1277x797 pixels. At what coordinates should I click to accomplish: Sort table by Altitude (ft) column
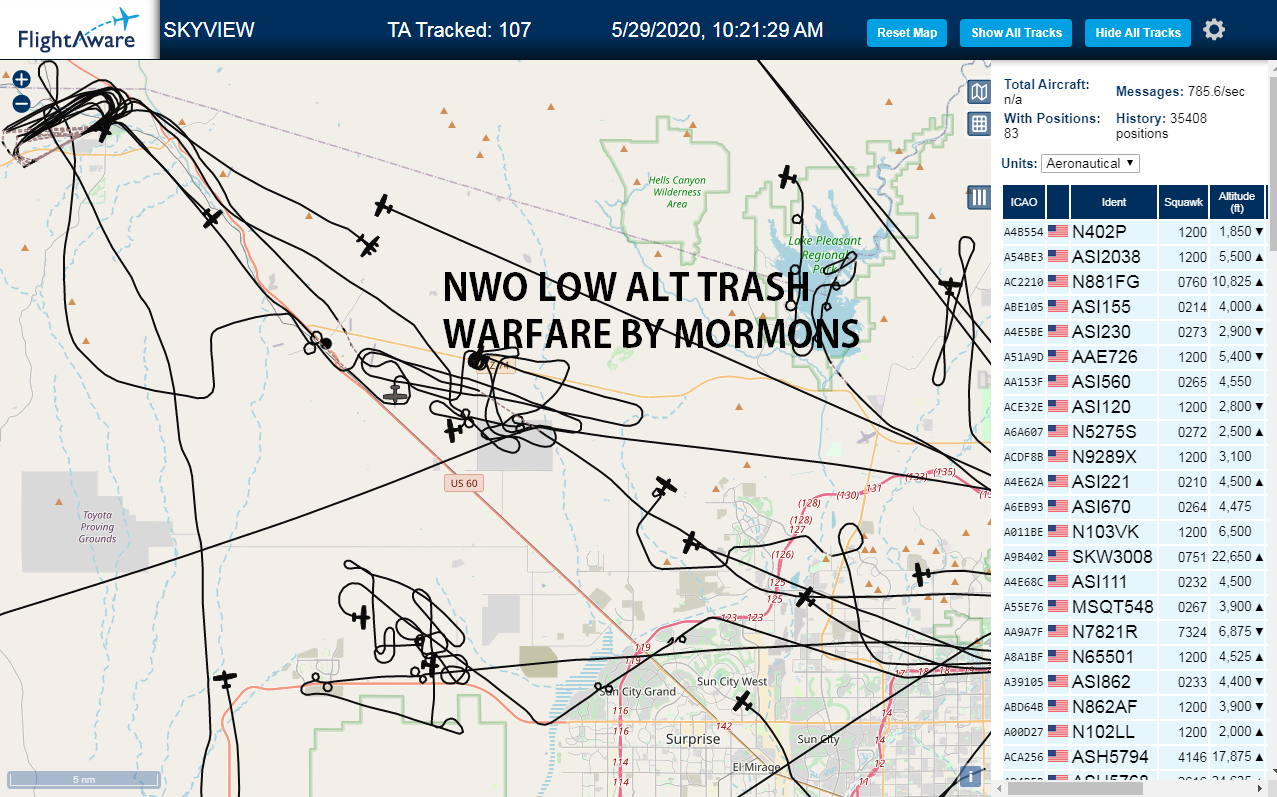[x=1237, y=202]
